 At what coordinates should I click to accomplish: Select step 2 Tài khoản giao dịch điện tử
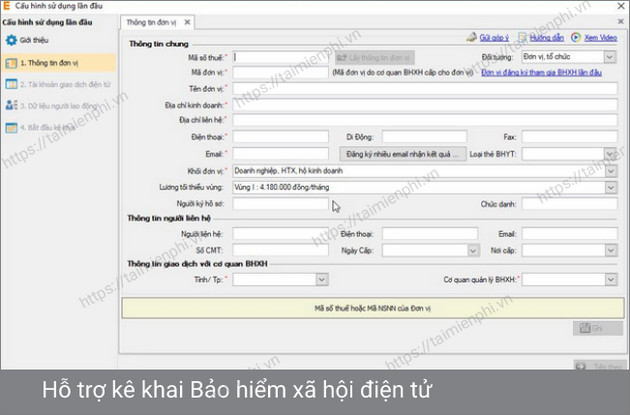click(x=58, y=85)
